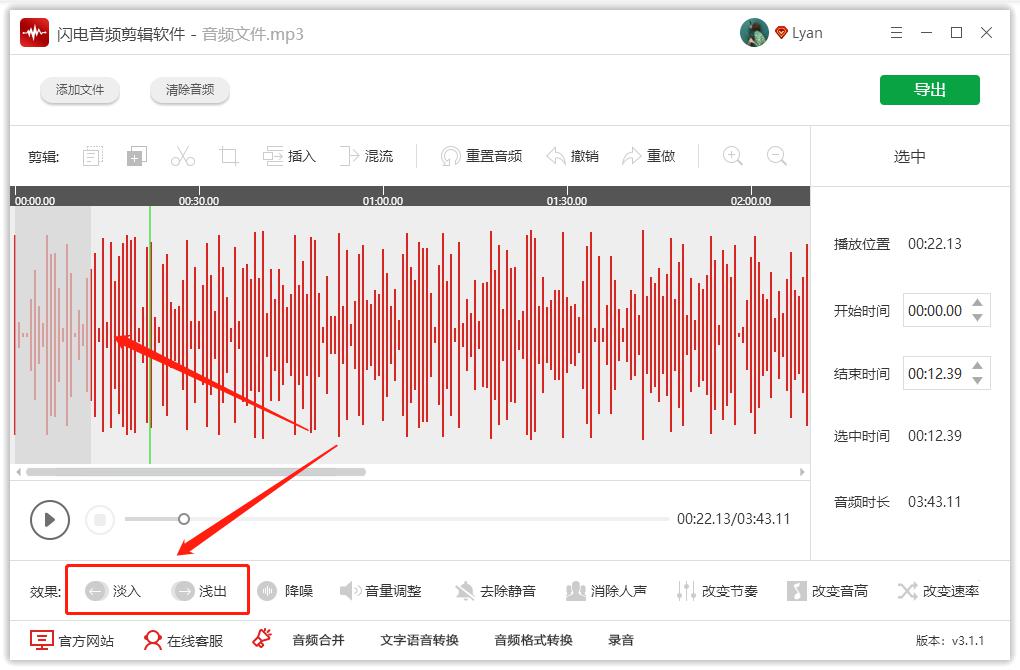Apply the 浅出 fade-out effect
Screen dimensions: 1020x670
point(199,591)
